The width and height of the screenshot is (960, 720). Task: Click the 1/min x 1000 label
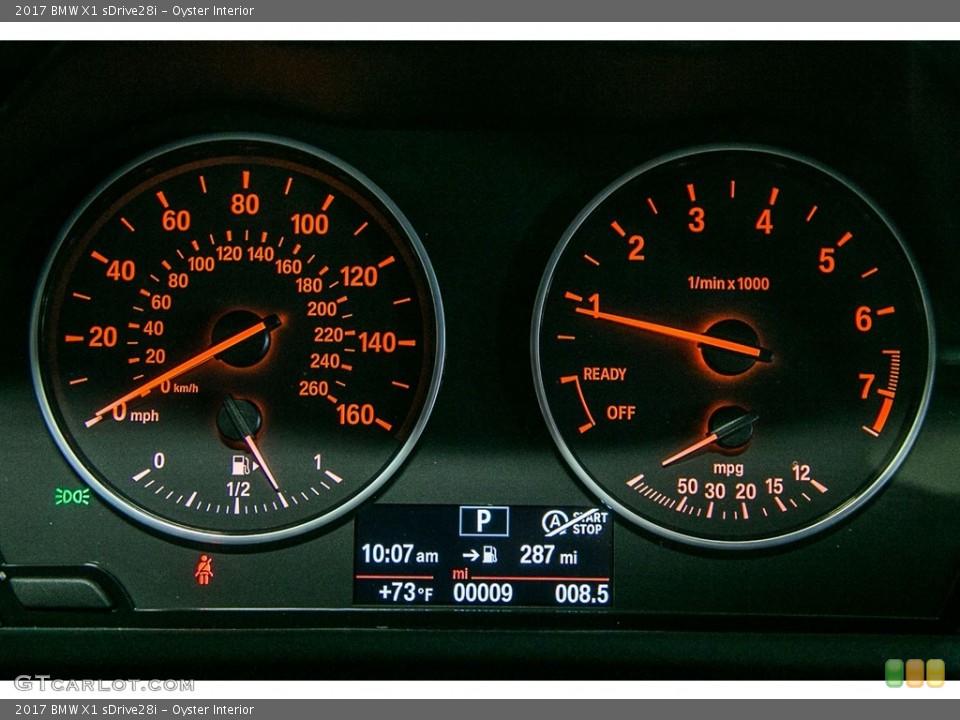point(728,283)
